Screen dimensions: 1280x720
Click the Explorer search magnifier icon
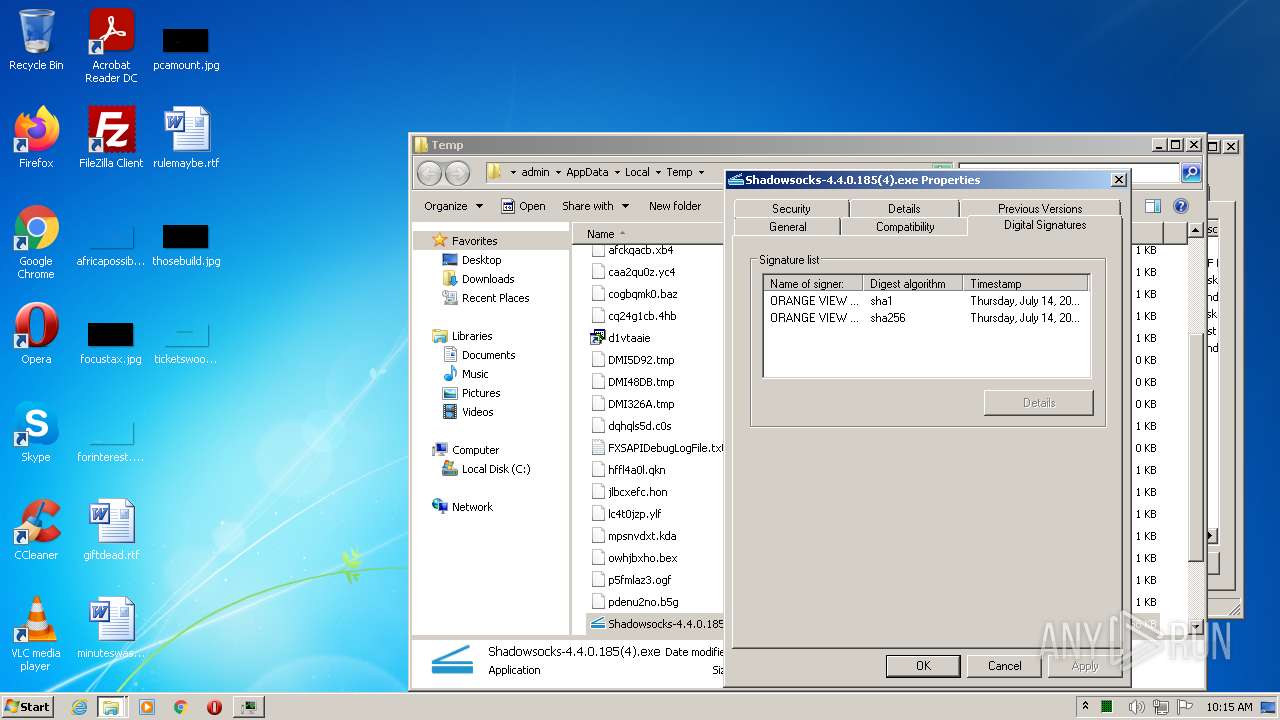tap(1190, 173)
